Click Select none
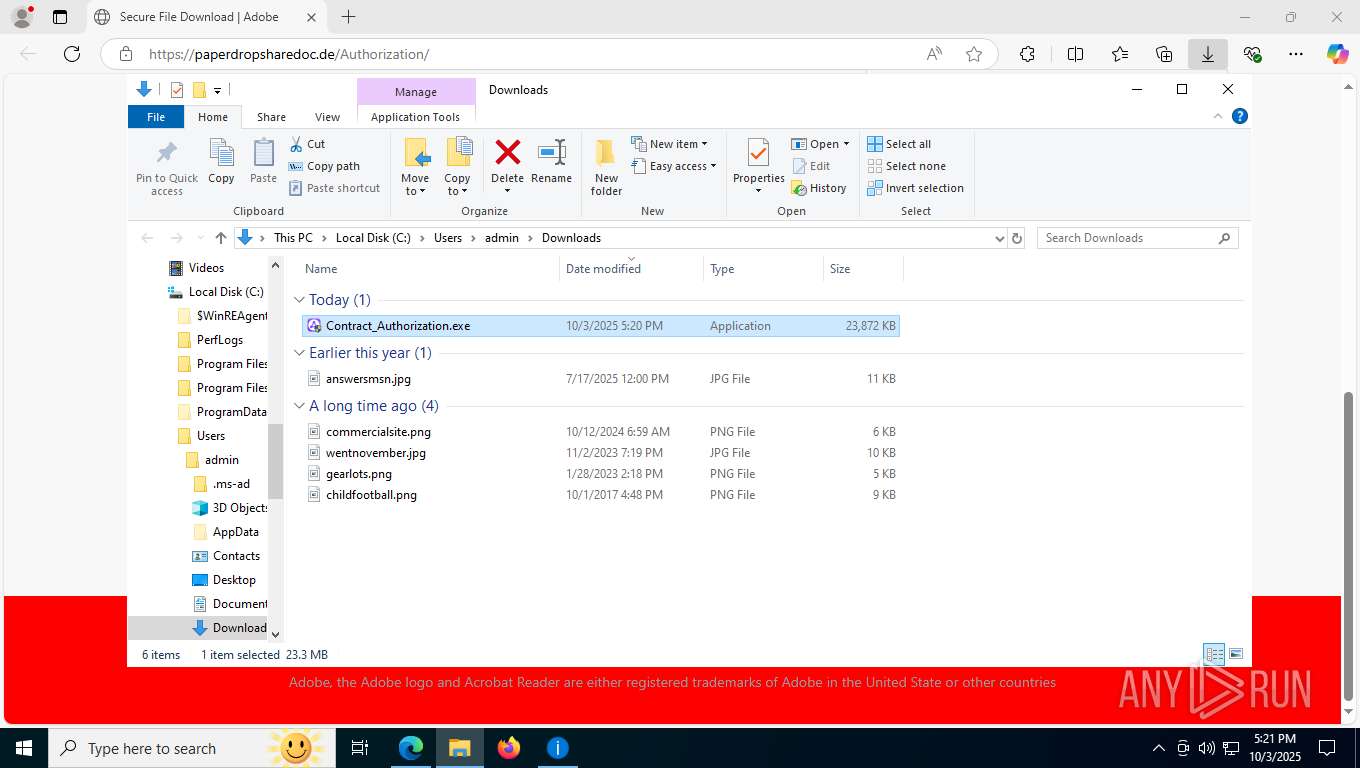 906,166
